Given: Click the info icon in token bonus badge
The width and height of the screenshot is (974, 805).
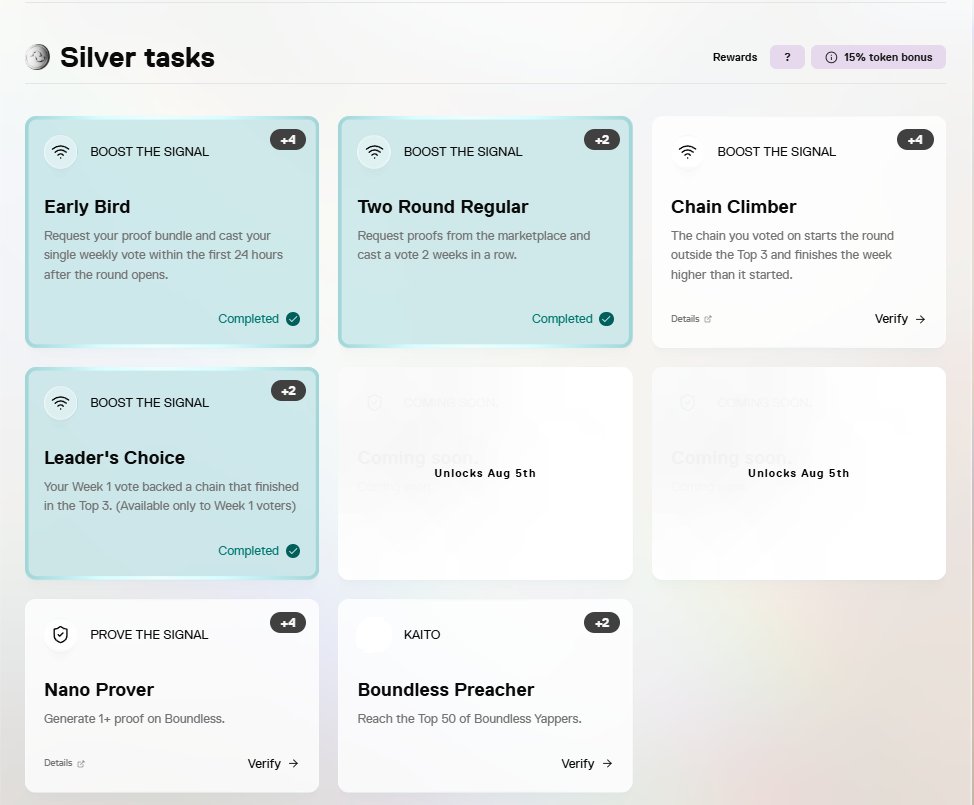Looking at the screenshot, I should tap(831, 57).
